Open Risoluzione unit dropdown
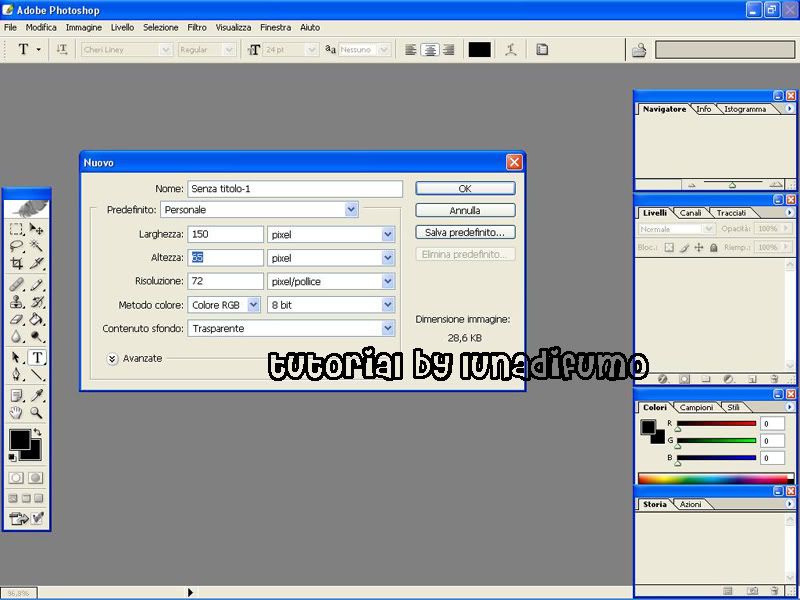800x600 pixels. pyautogui.click(x=388, y=281)
